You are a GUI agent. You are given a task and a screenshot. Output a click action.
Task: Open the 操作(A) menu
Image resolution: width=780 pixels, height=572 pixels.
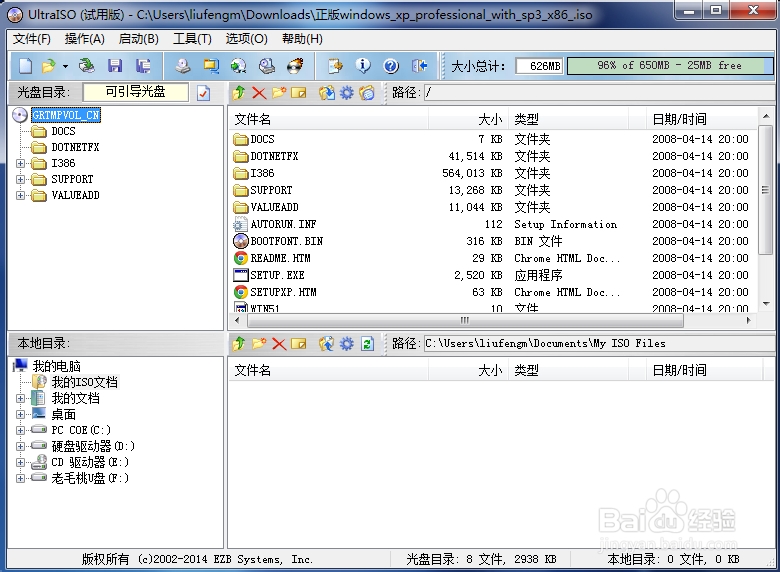pyautogui.click(x=85, y=39)
